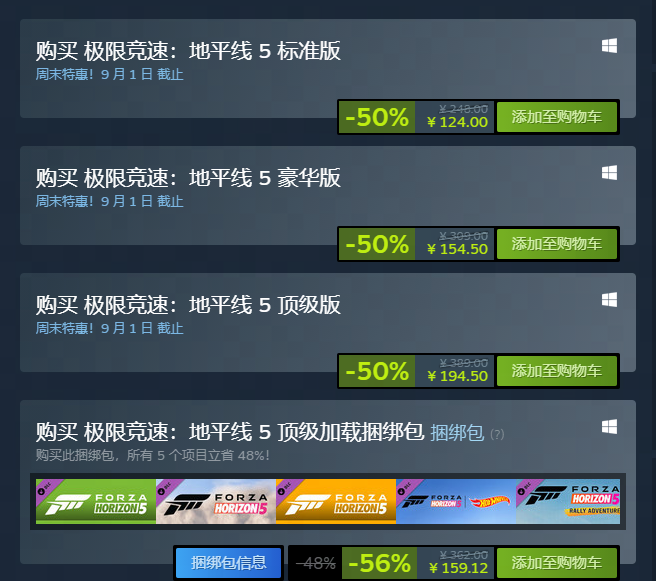Open 捆绑包信息 bundle info button
The height and width of the screenshot is (581, 656).
[228, 563]
